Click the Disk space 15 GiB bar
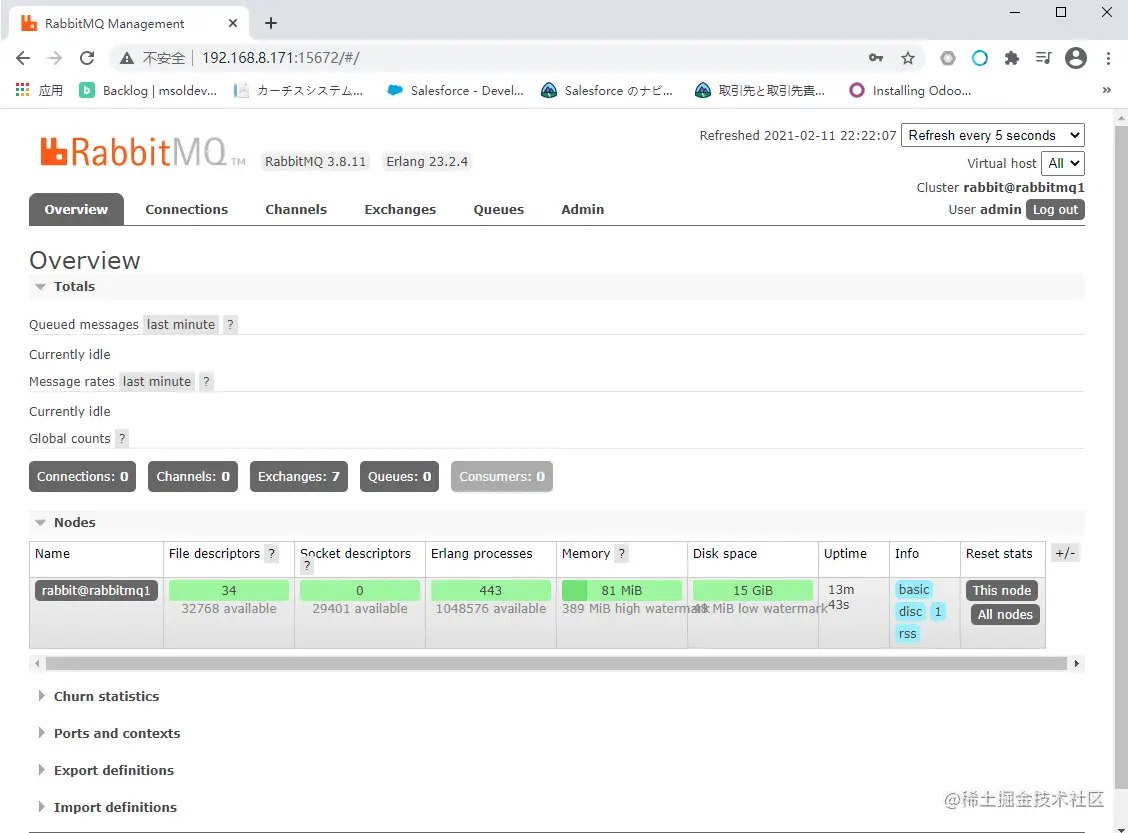 pos(752,591)
